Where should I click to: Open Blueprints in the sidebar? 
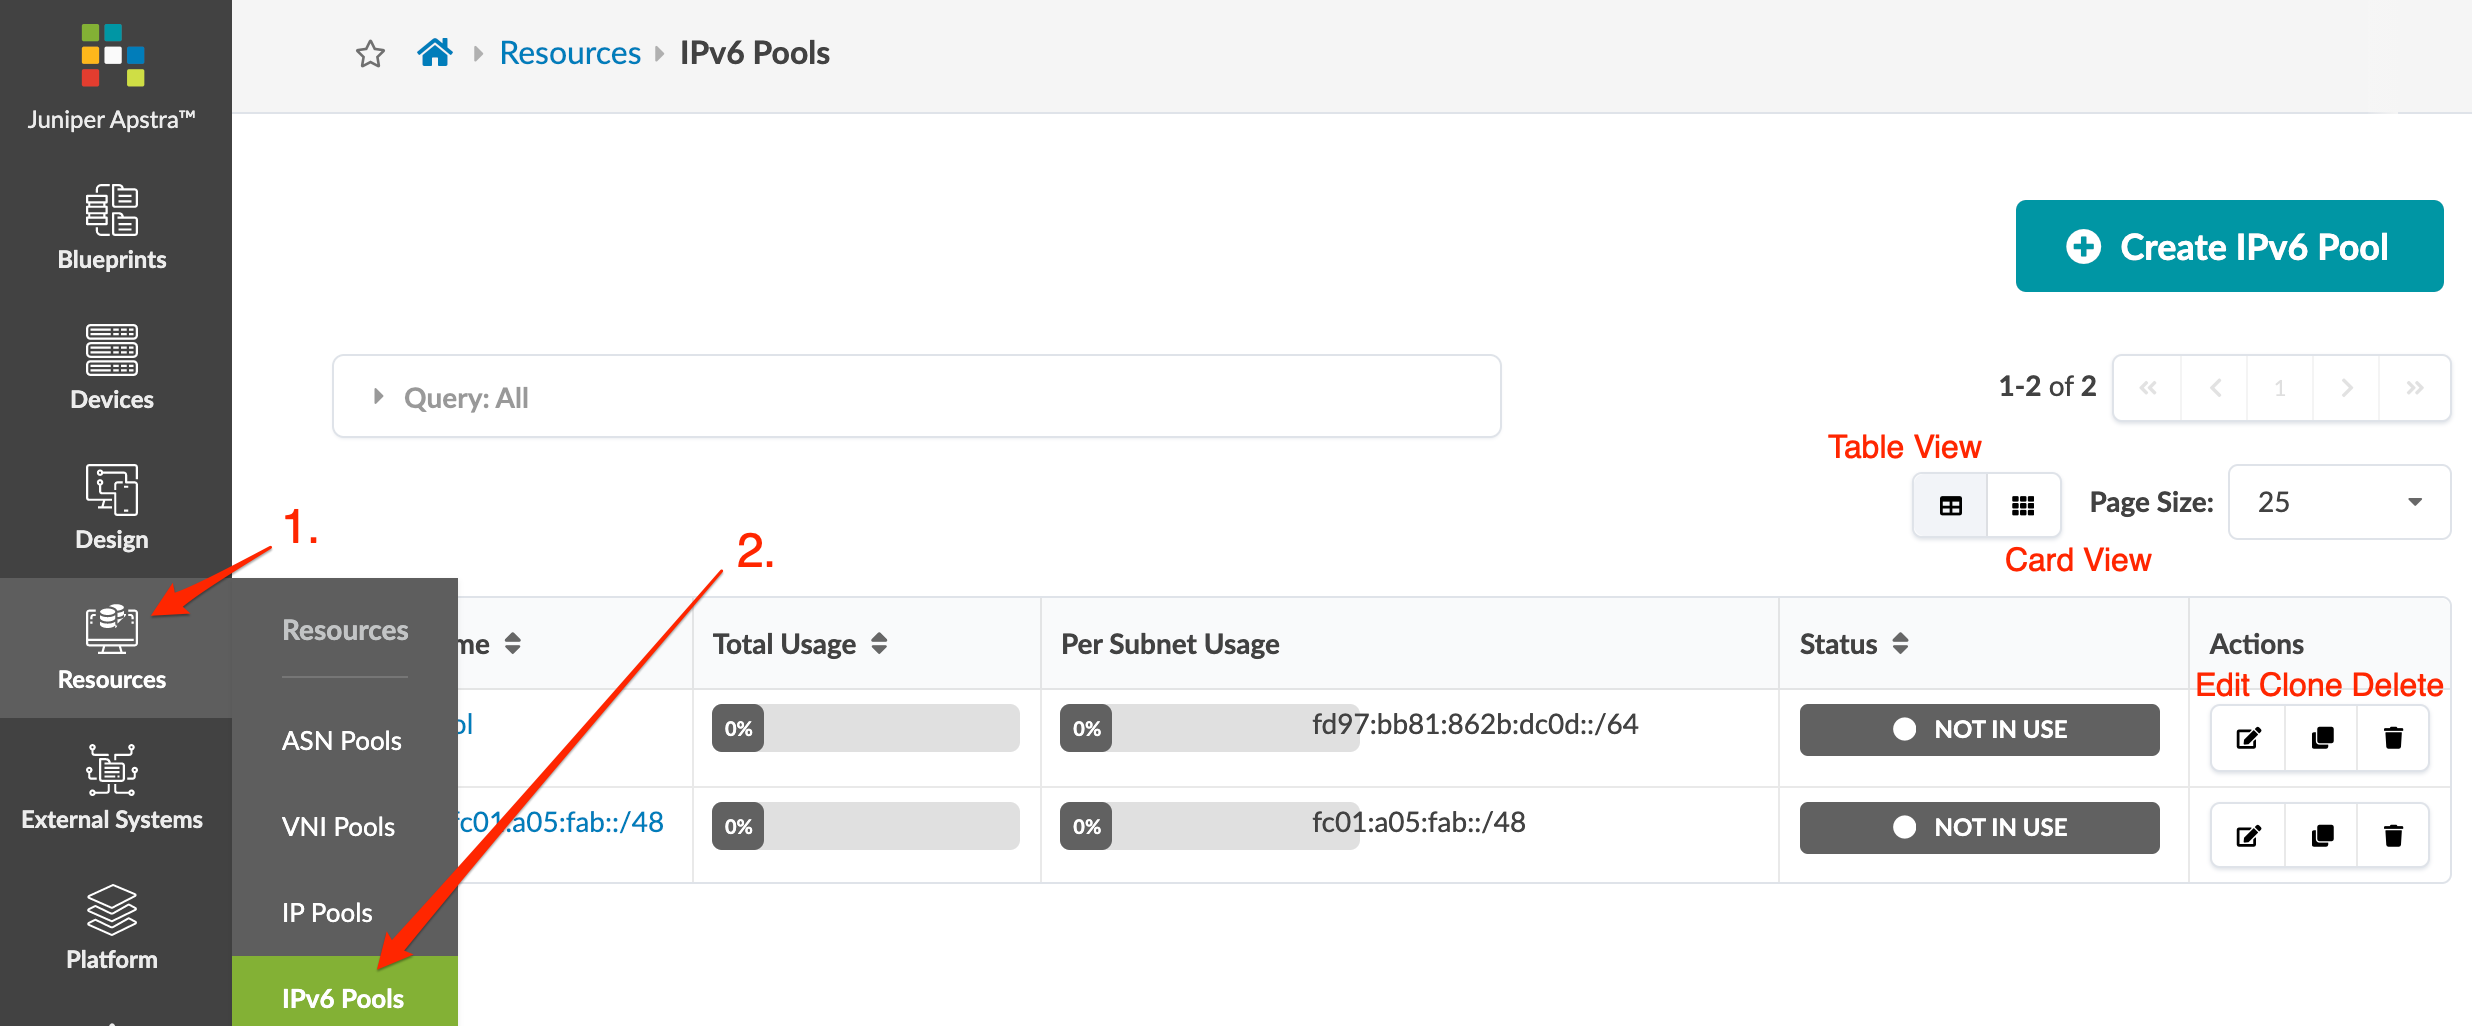coord(112,227)
